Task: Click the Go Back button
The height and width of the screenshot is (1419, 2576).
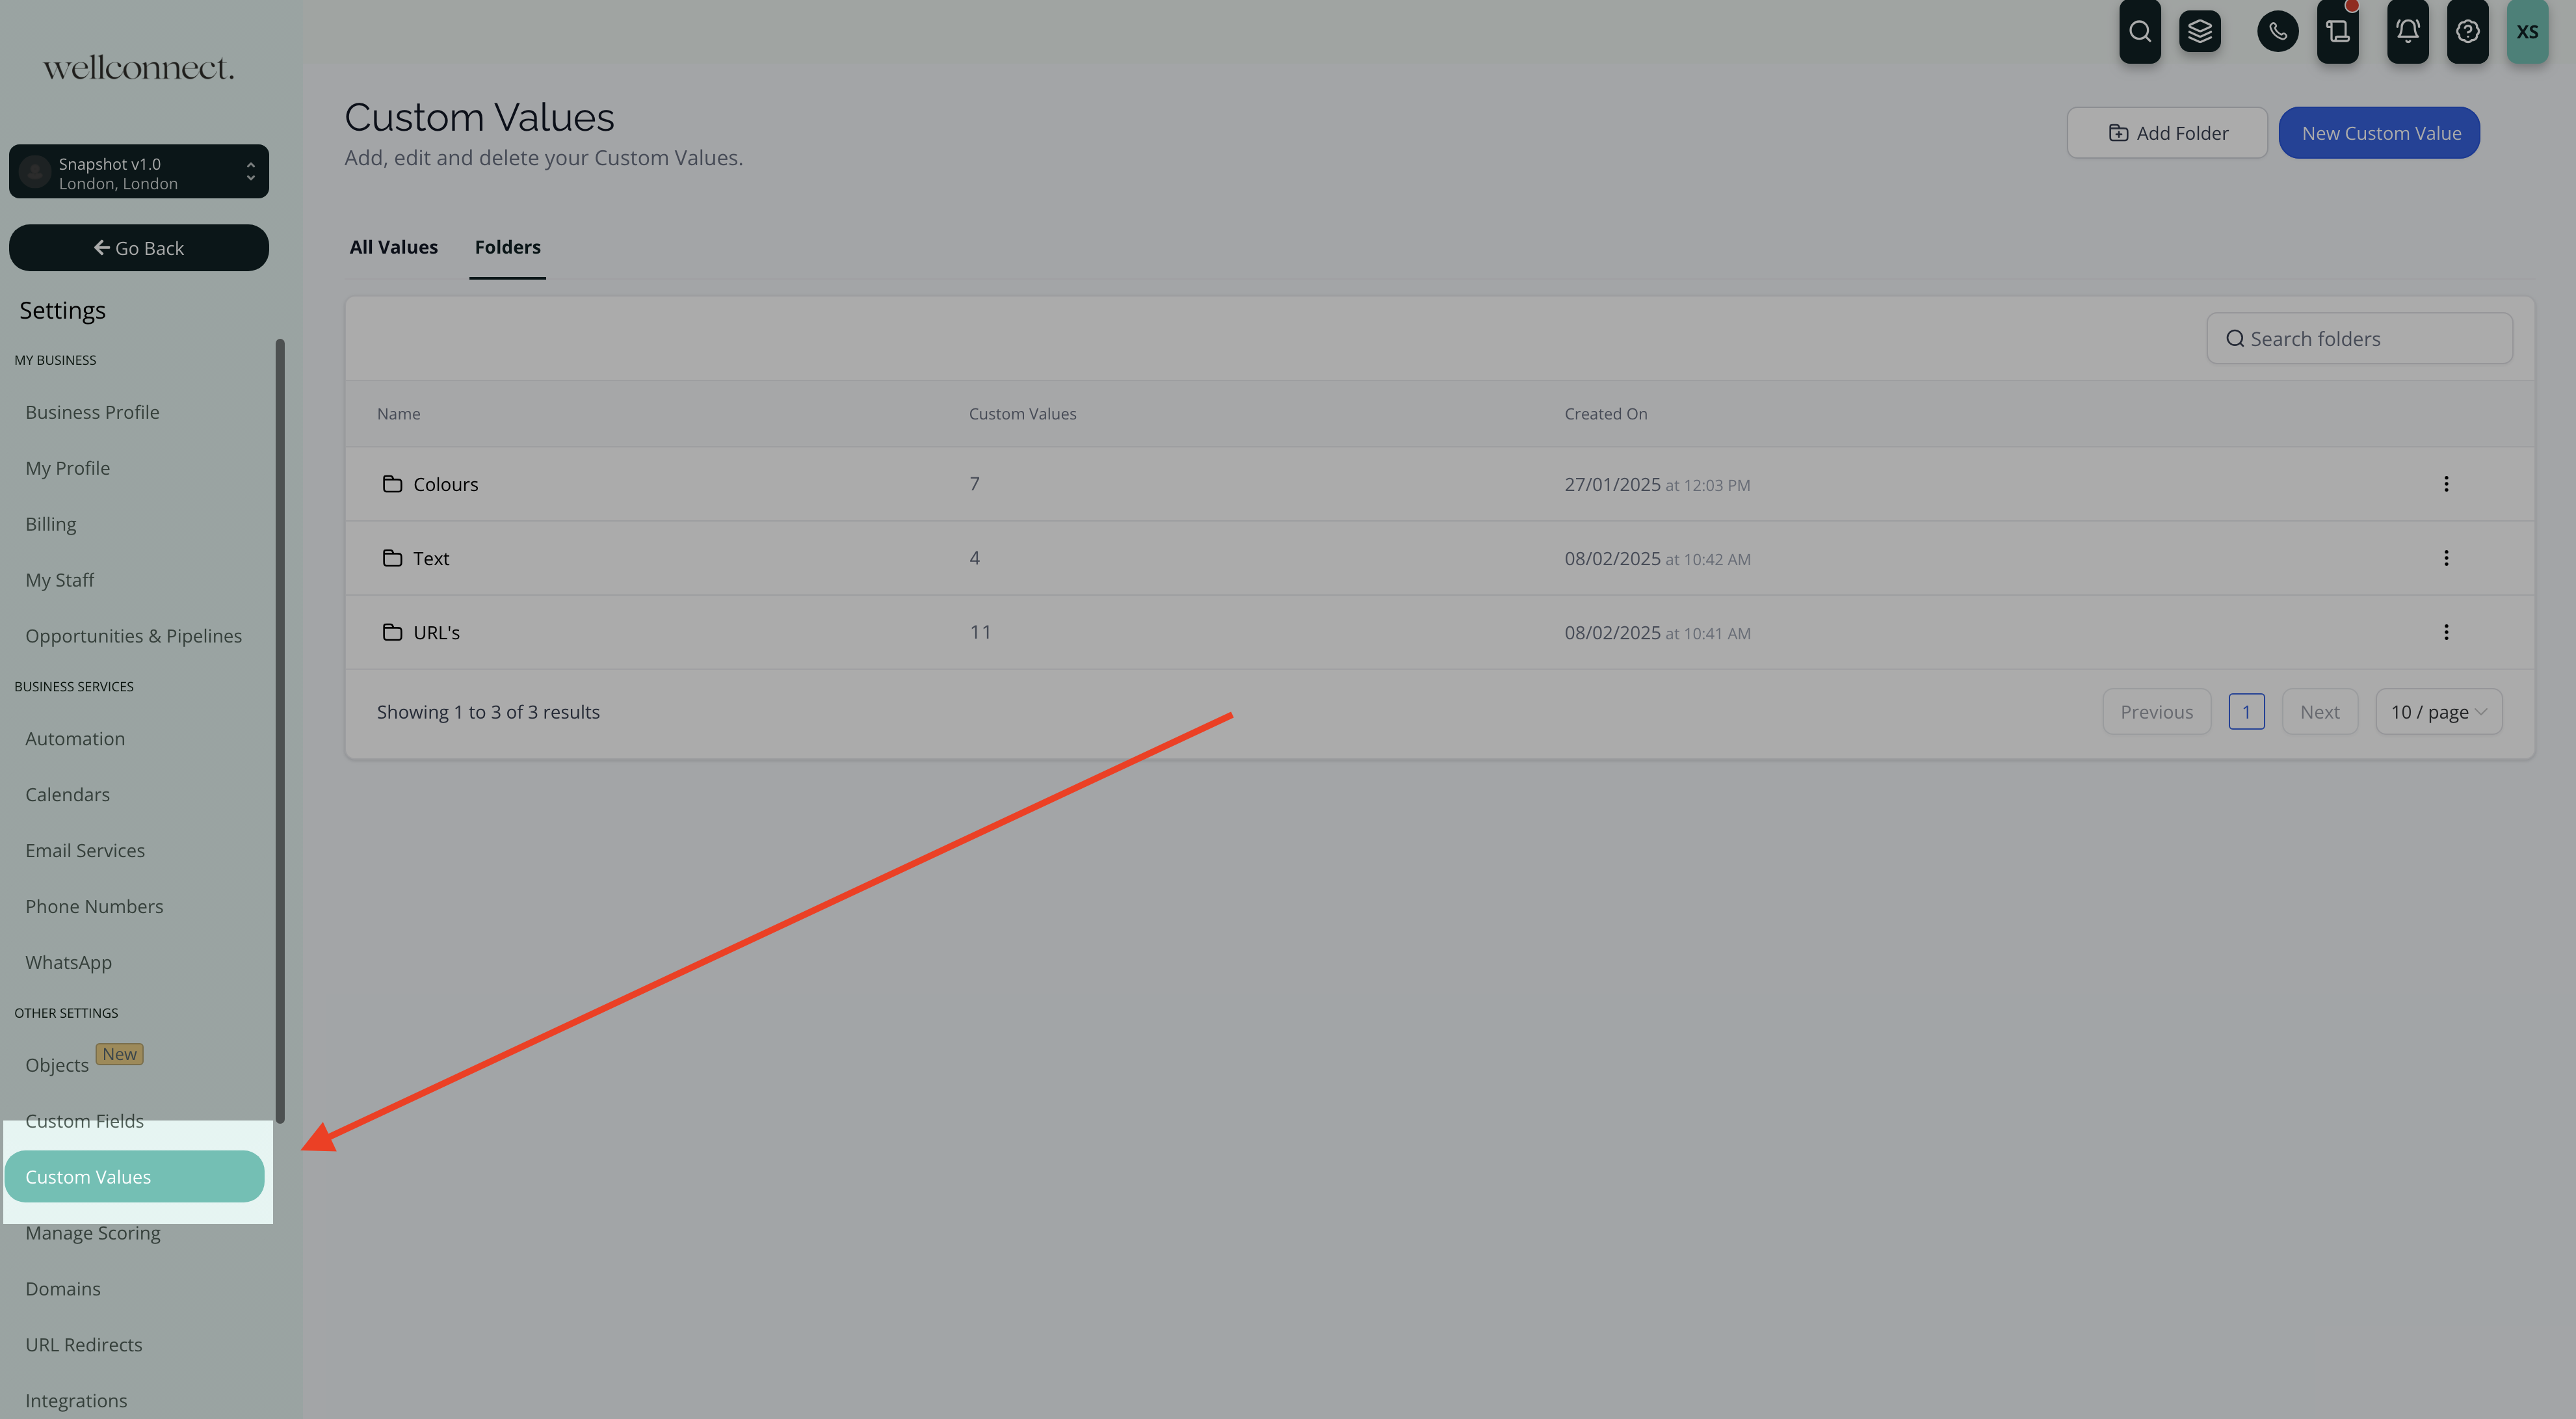Action: tap(139, 248)
